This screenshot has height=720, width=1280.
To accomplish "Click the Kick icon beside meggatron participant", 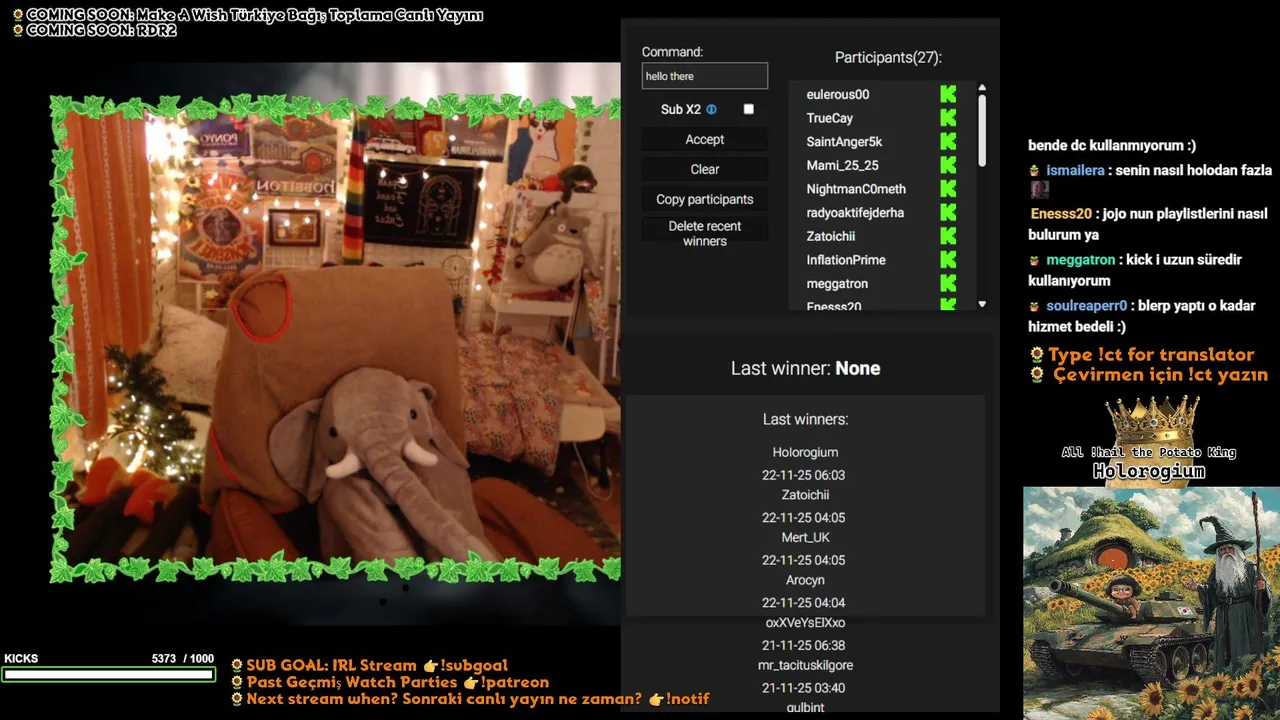I will (948, 284).
